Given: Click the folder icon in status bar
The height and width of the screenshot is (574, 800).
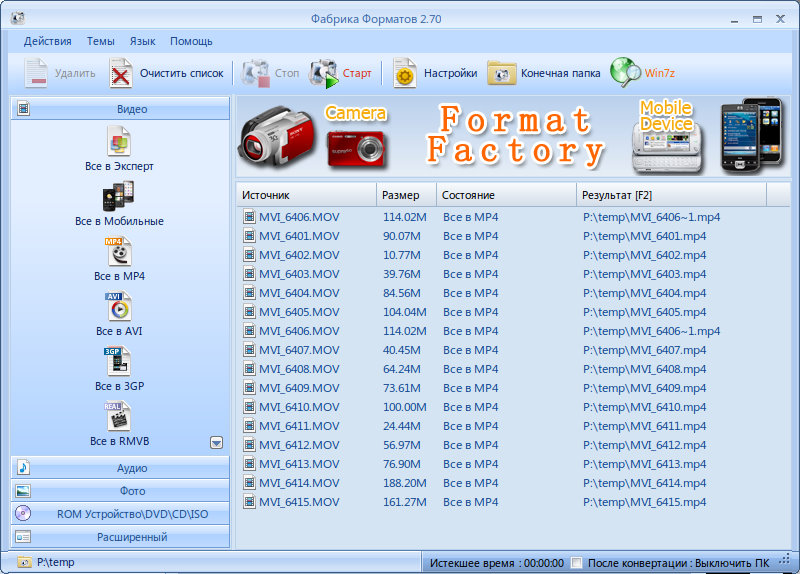Looking at the screenshot, I should 24,562.
